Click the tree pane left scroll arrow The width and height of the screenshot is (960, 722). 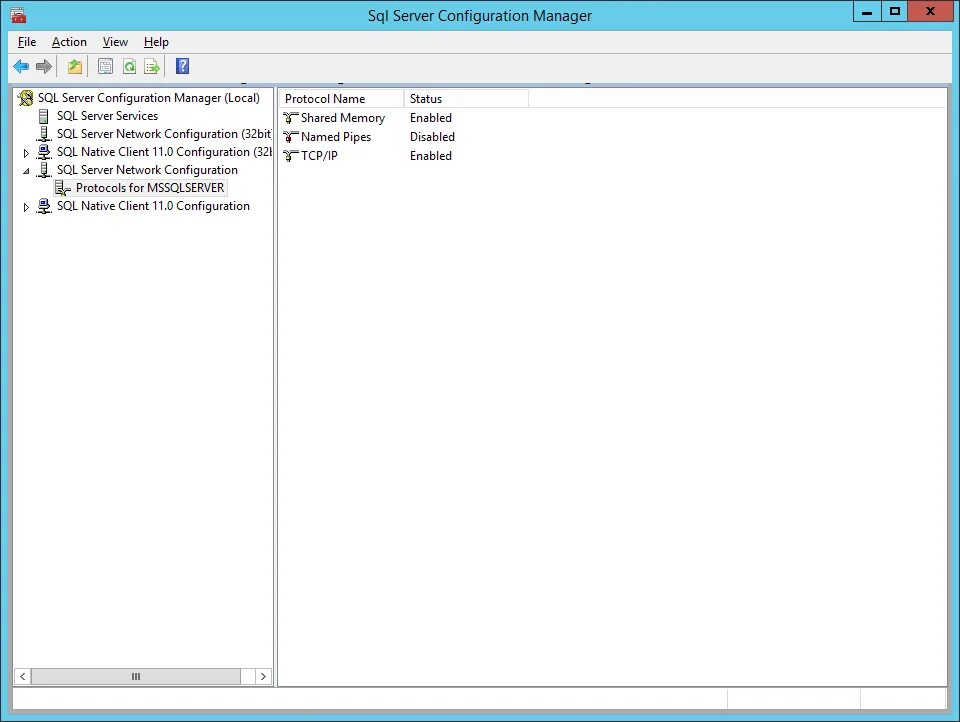coord(23,676)
